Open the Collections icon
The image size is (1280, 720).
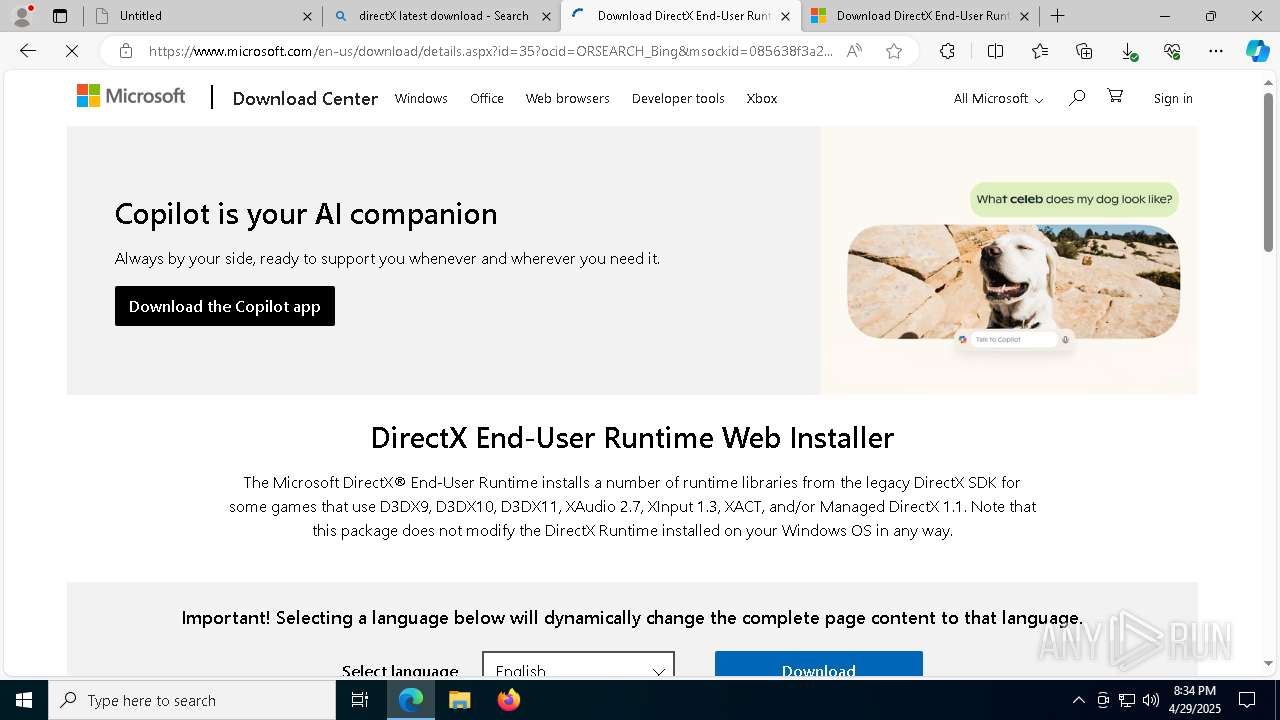point(1084,51)
